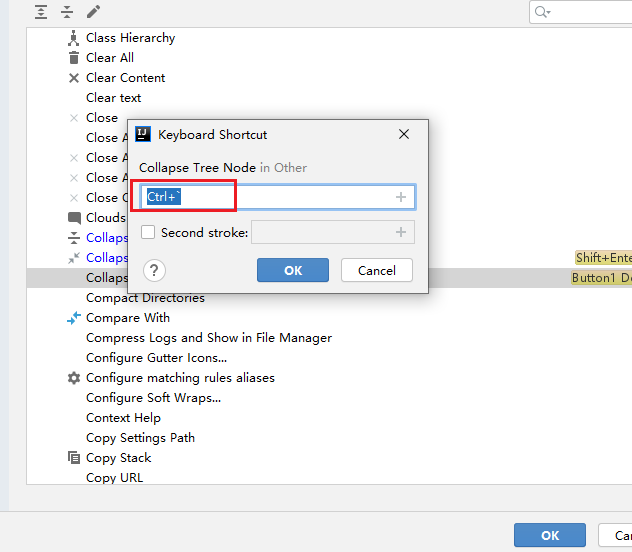This screenshot has height=552, width=632.
Task: Click the Clouds speech bubble icon
Action: click(x=74, y=218)
